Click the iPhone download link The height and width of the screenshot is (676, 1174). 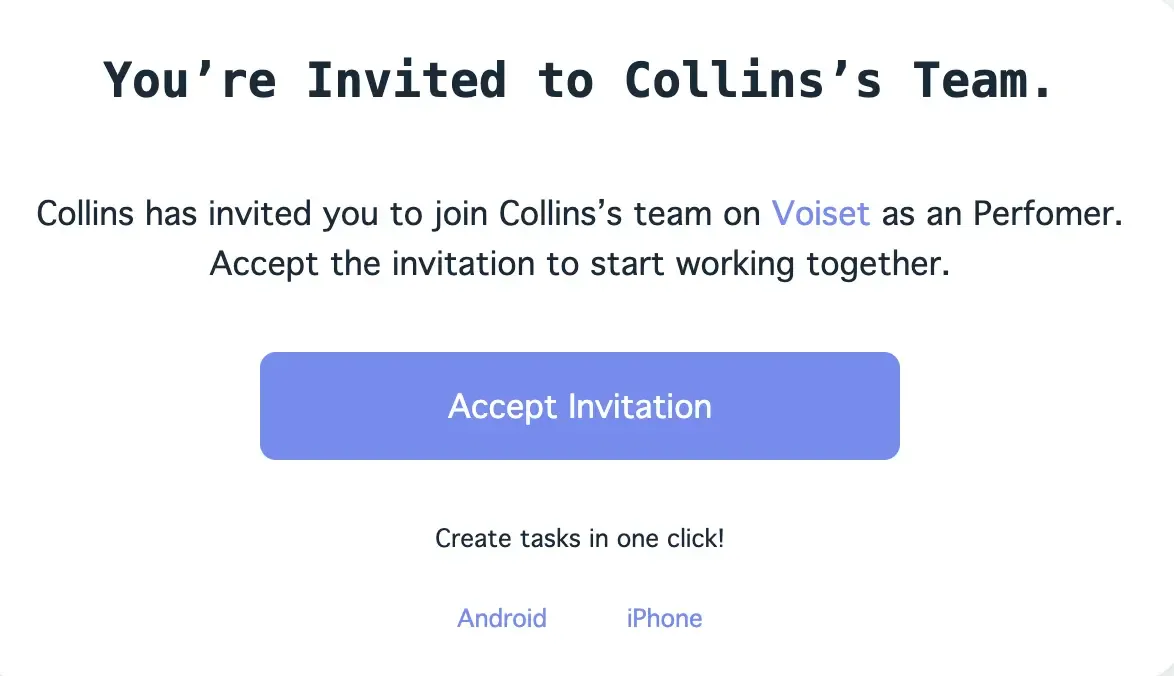[x=663, y=618]
